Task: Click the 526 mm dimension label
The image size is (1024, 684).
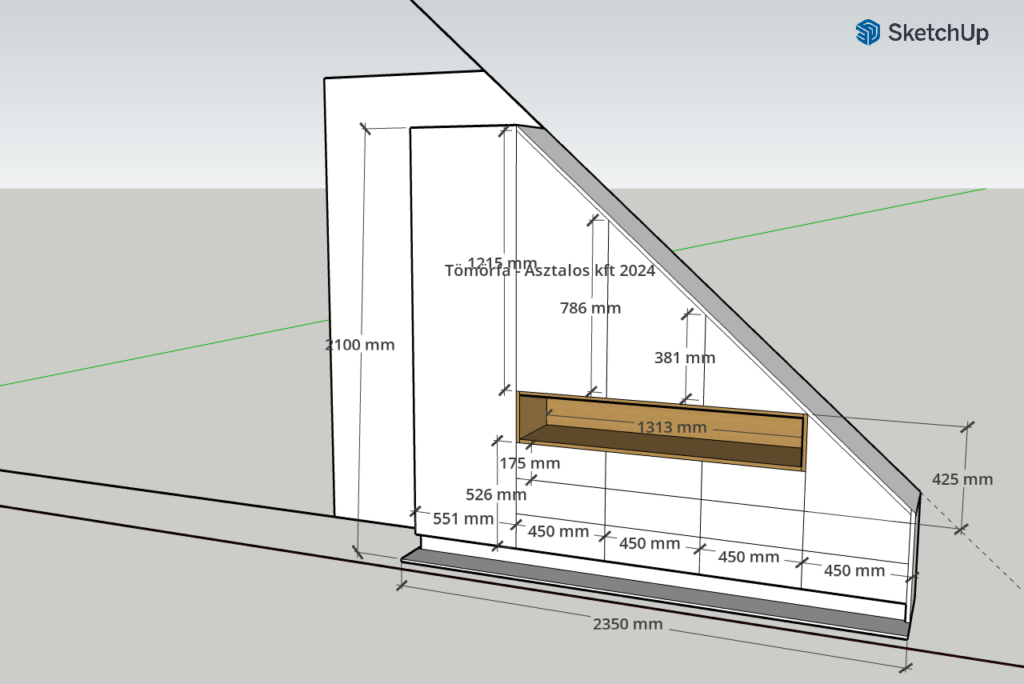Action: tap(496, 494)
